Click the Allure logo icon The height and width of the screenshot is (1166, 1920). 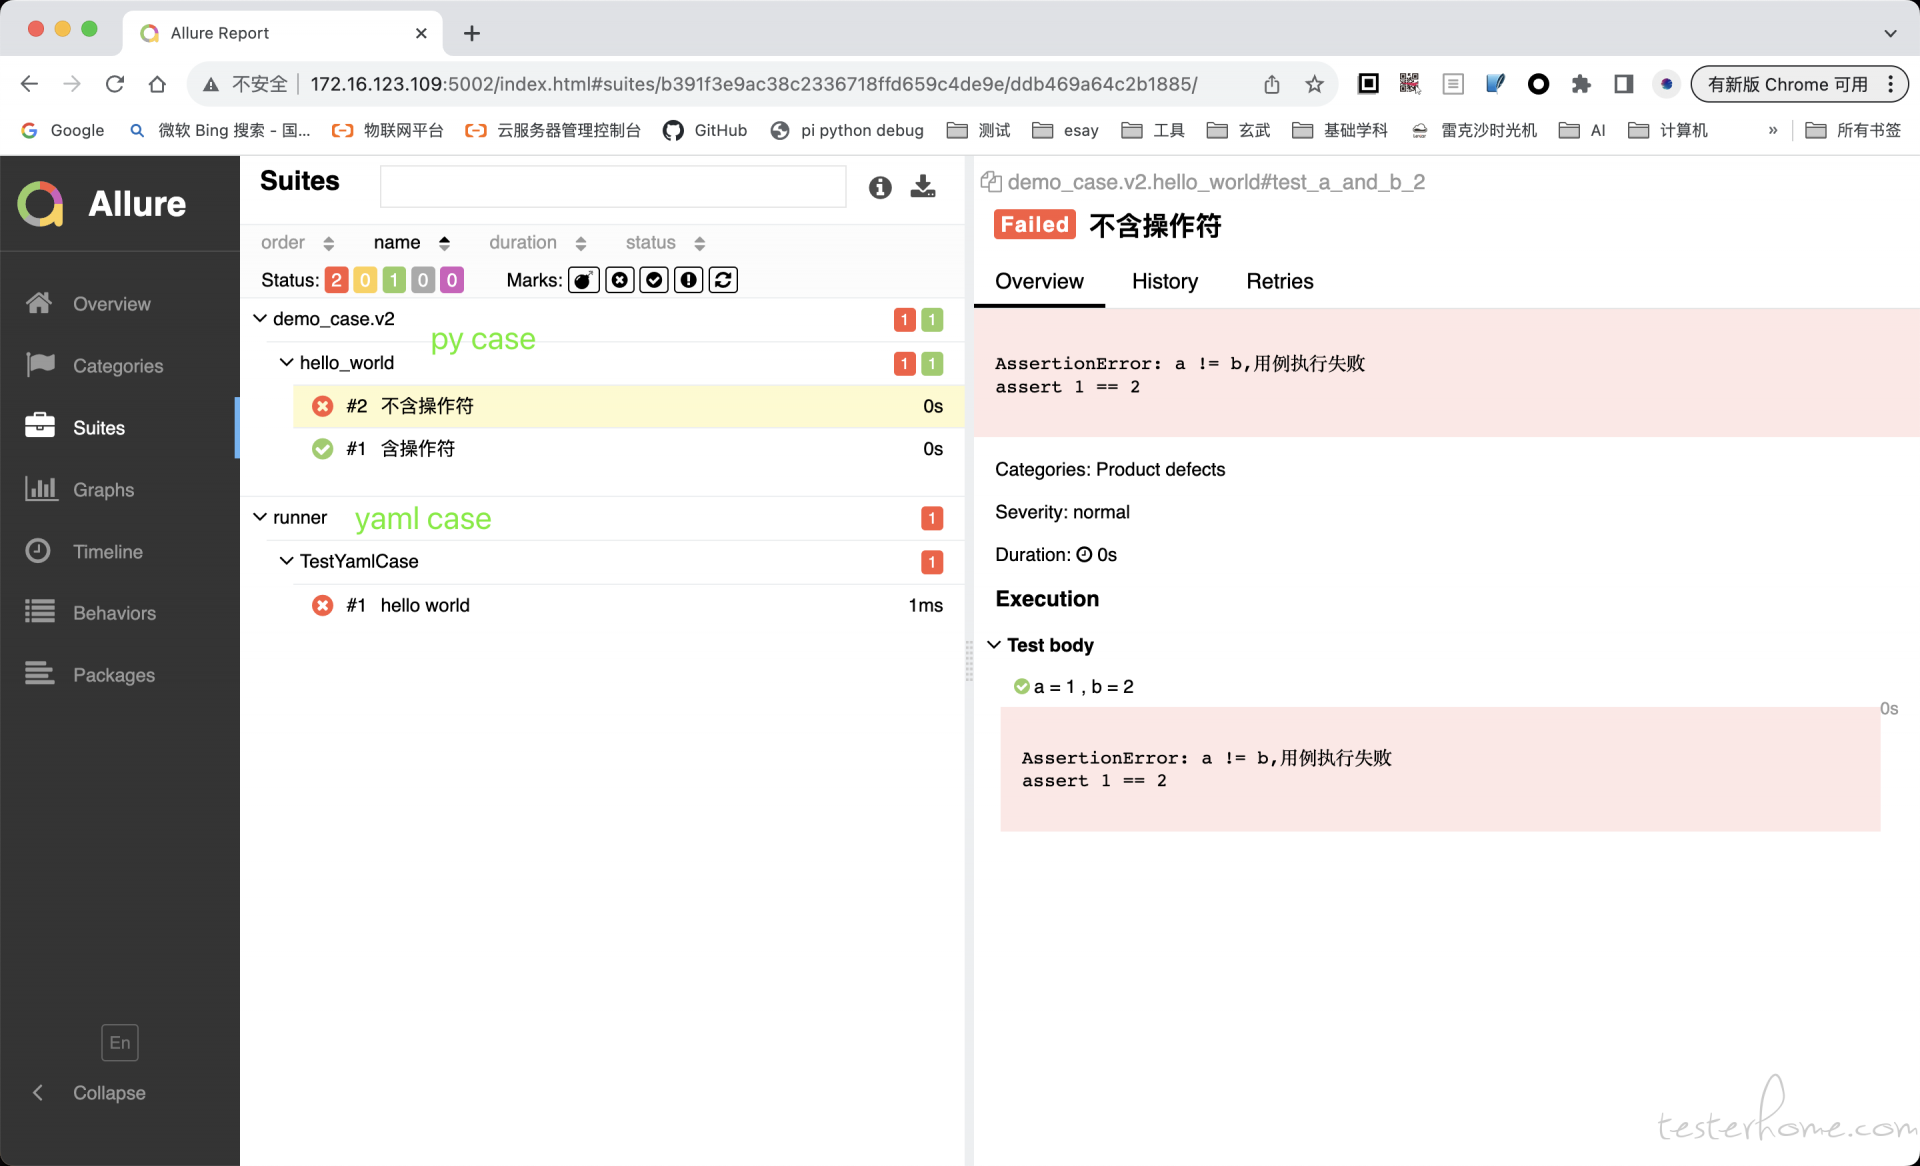click(41, 204)
